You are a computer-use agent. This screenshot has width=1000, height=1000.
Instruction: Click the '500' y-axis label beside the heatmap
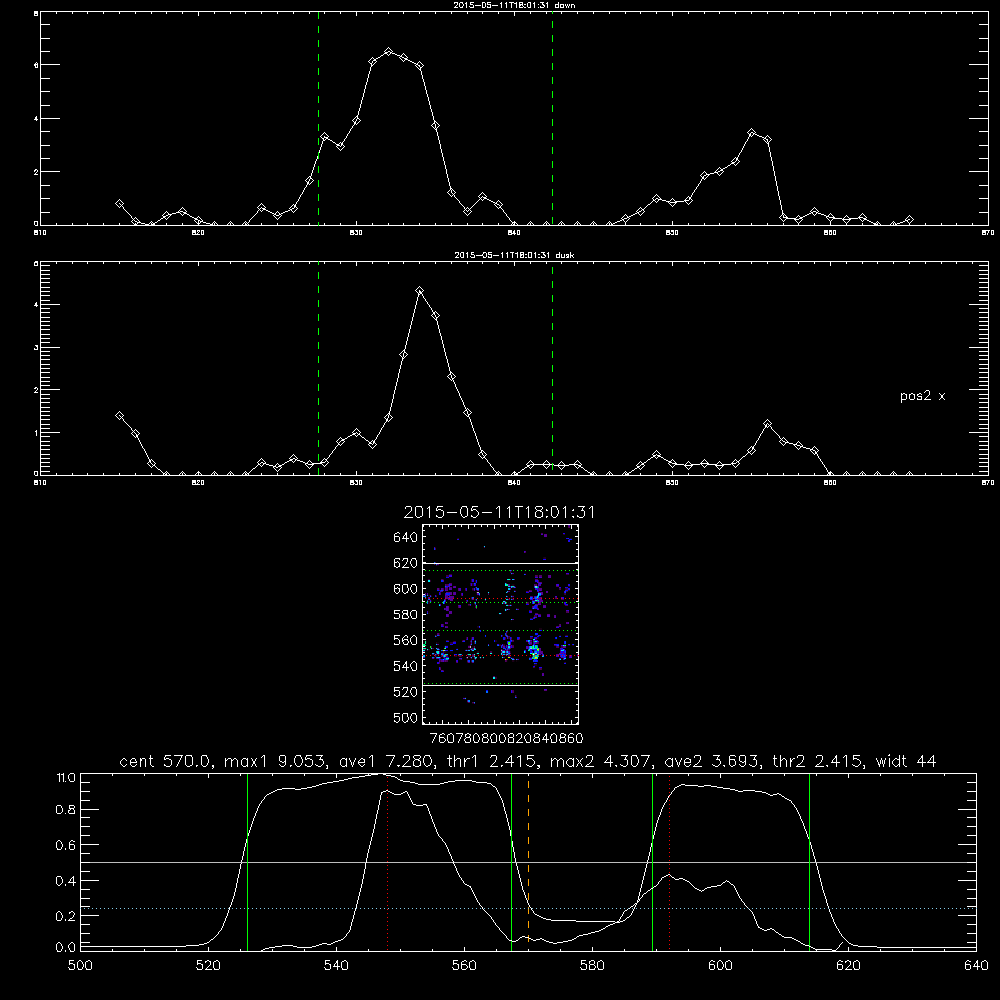[406, 717]
